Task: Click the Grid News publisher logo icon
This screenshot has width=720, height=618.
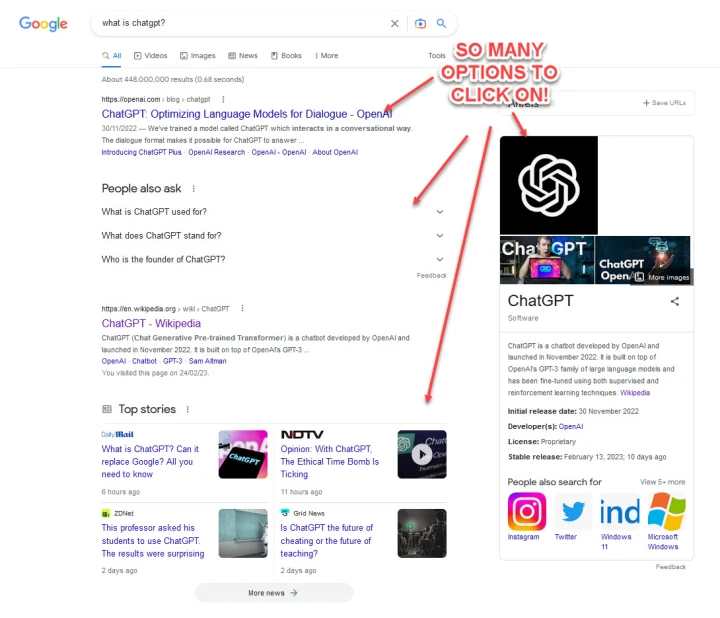Action: click(x=285, y=513)
